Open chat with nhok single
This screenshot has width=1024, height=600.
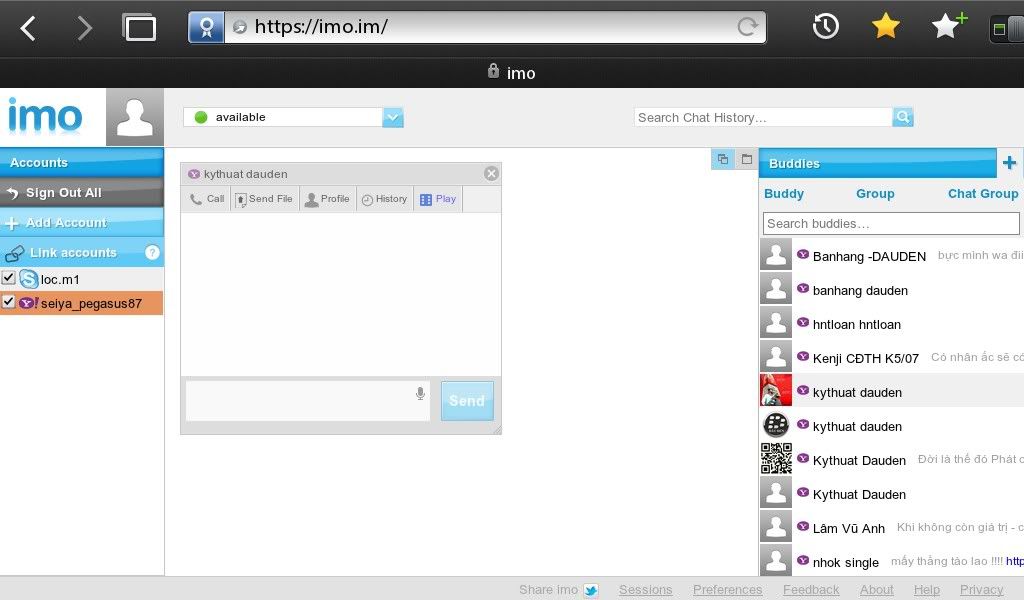892,561
